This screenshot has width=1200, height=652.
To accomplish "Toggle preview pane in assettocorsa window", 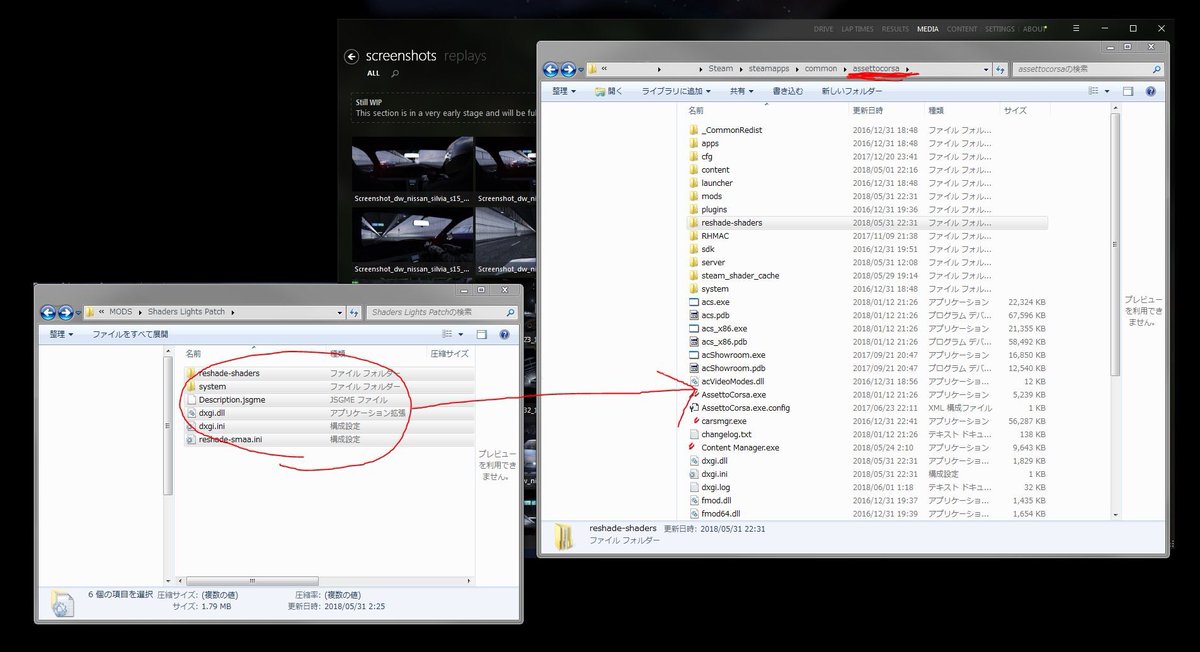I will [1128, 91].
